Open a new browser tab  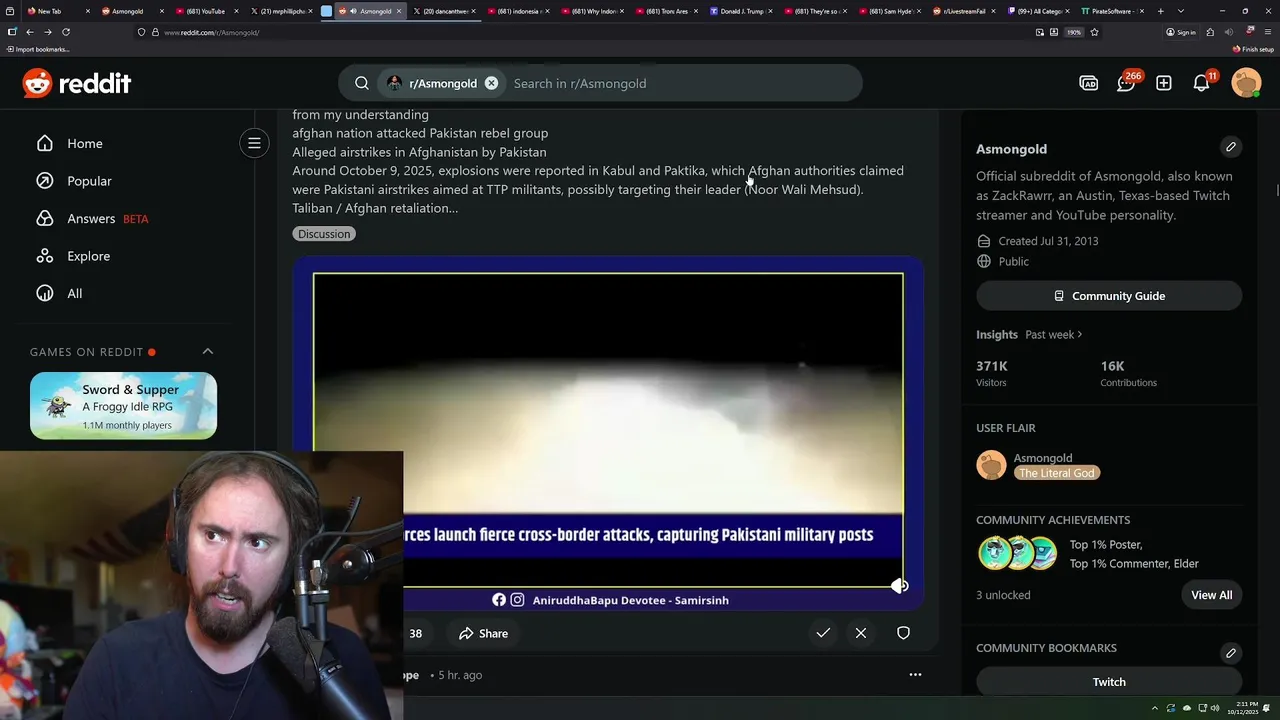point(1160,11)
